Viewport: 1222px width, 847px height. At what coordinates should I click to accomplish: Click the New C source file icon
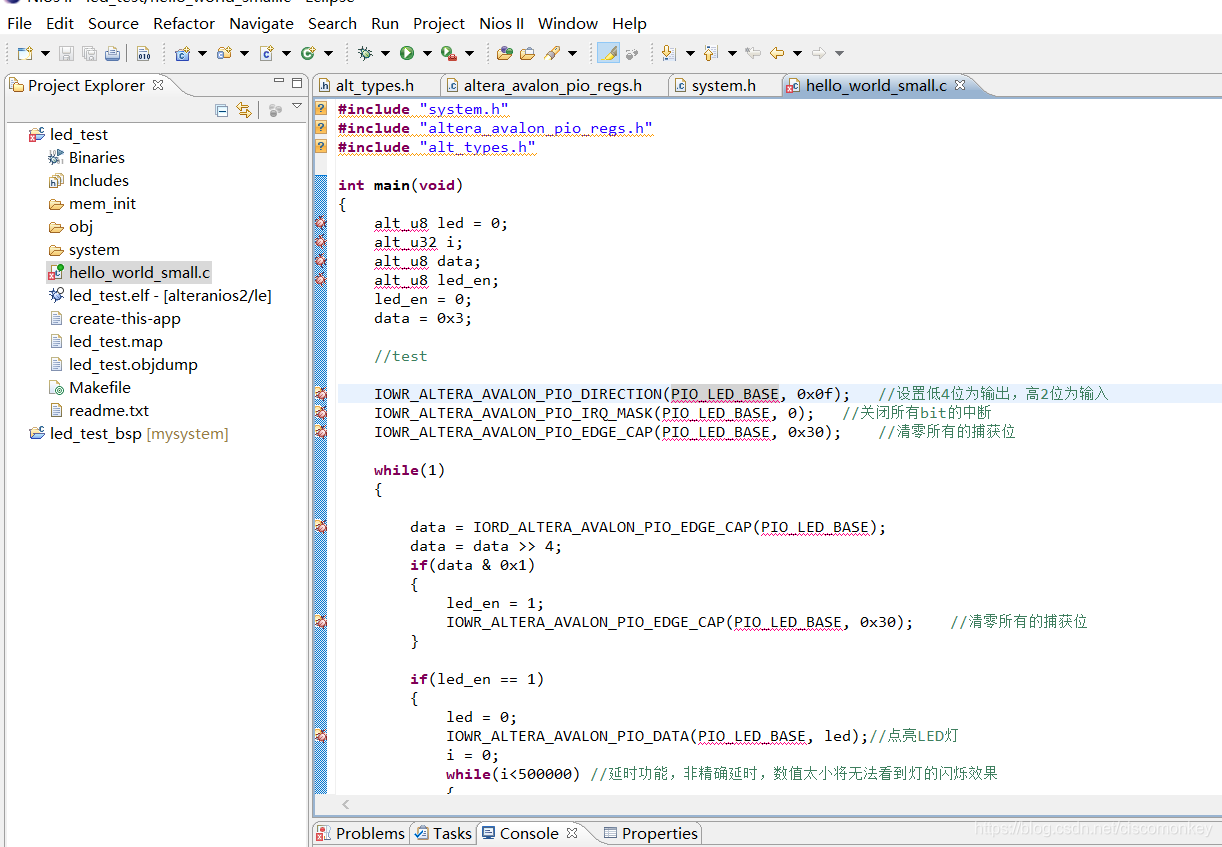[x=266, y=53]
